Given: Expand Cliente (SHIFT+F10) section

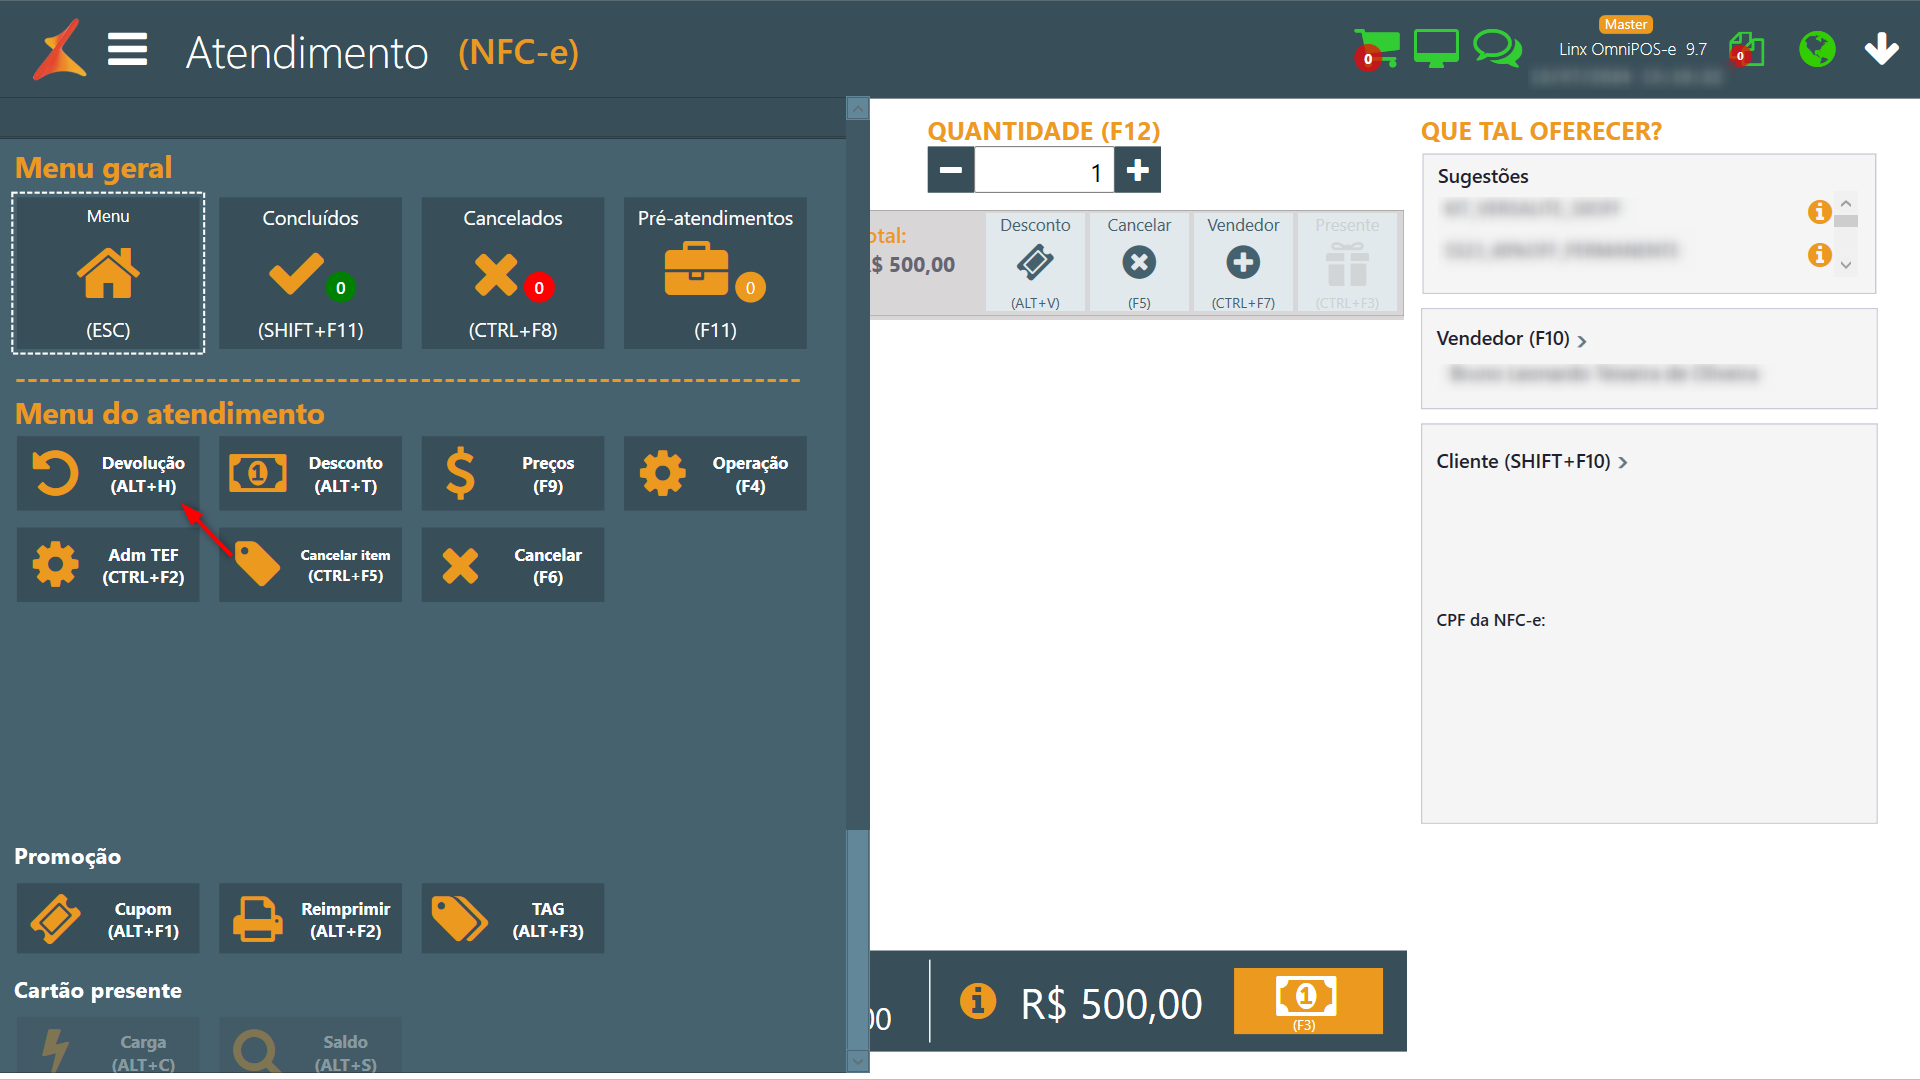Looking at the screenshot, I should (x=1531, y=462).
